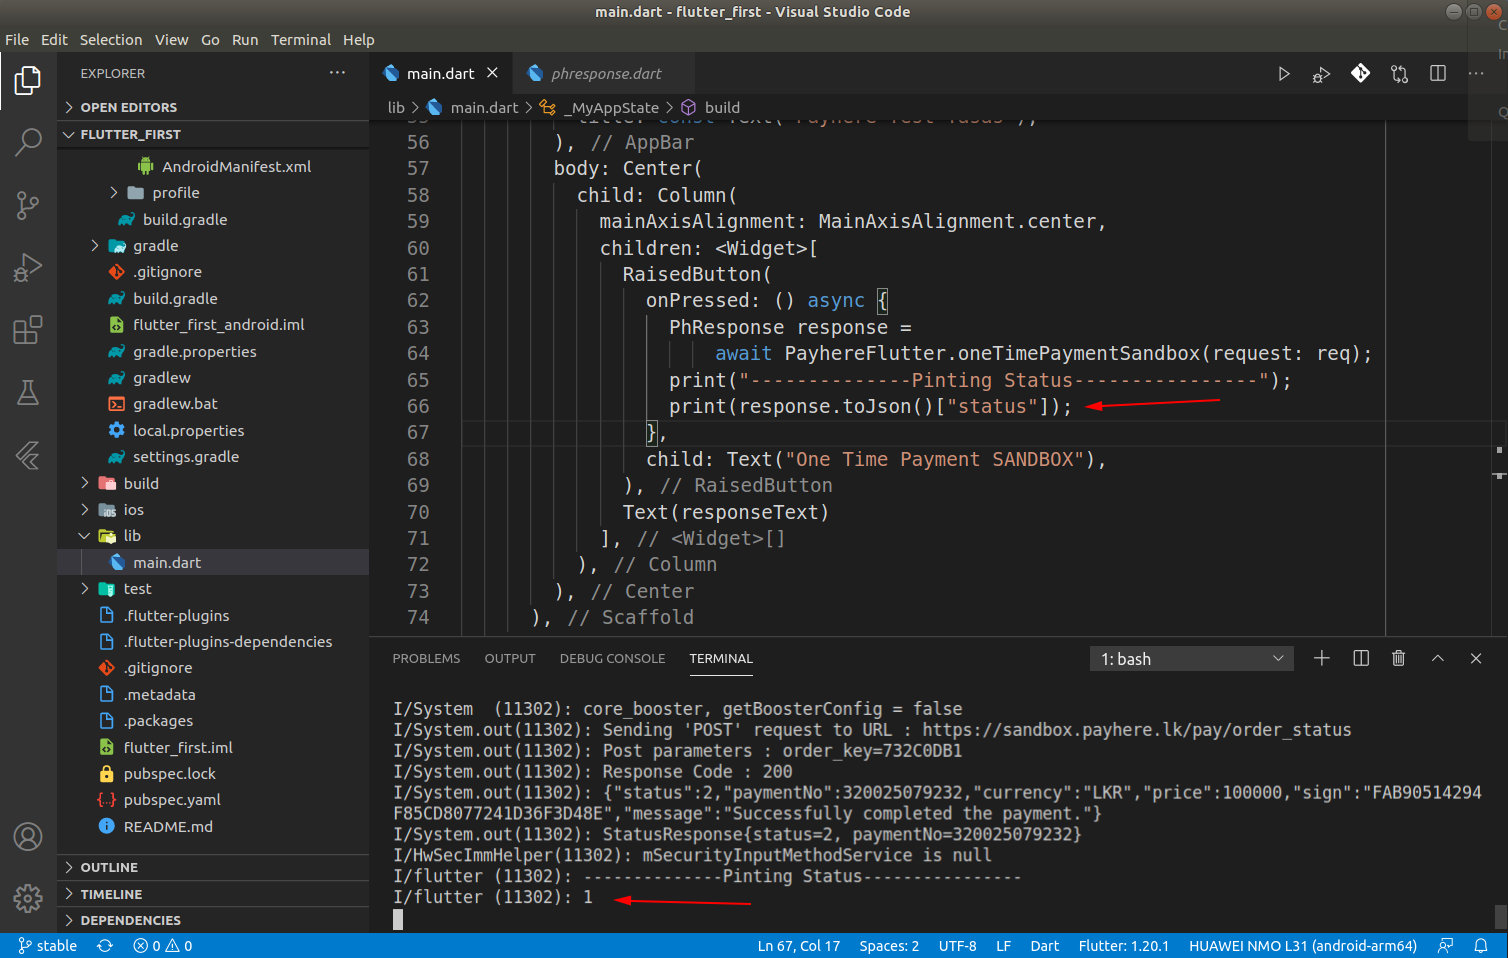The image size is (1508, 958).
Task: Open the Run and Debug view
Action: 28,267
